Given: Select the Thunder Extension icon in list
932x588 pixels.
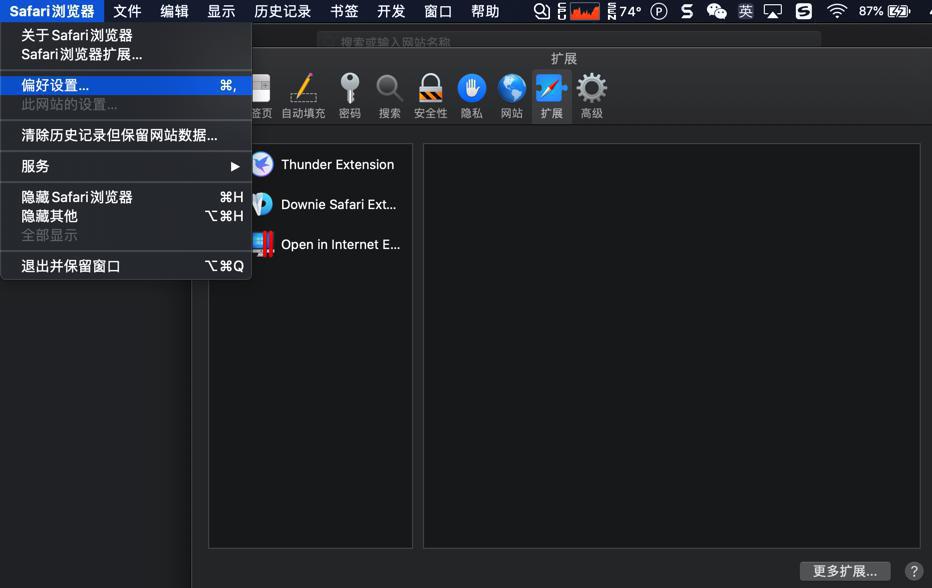Looking at the screenshot, I should tap(262, 164).
